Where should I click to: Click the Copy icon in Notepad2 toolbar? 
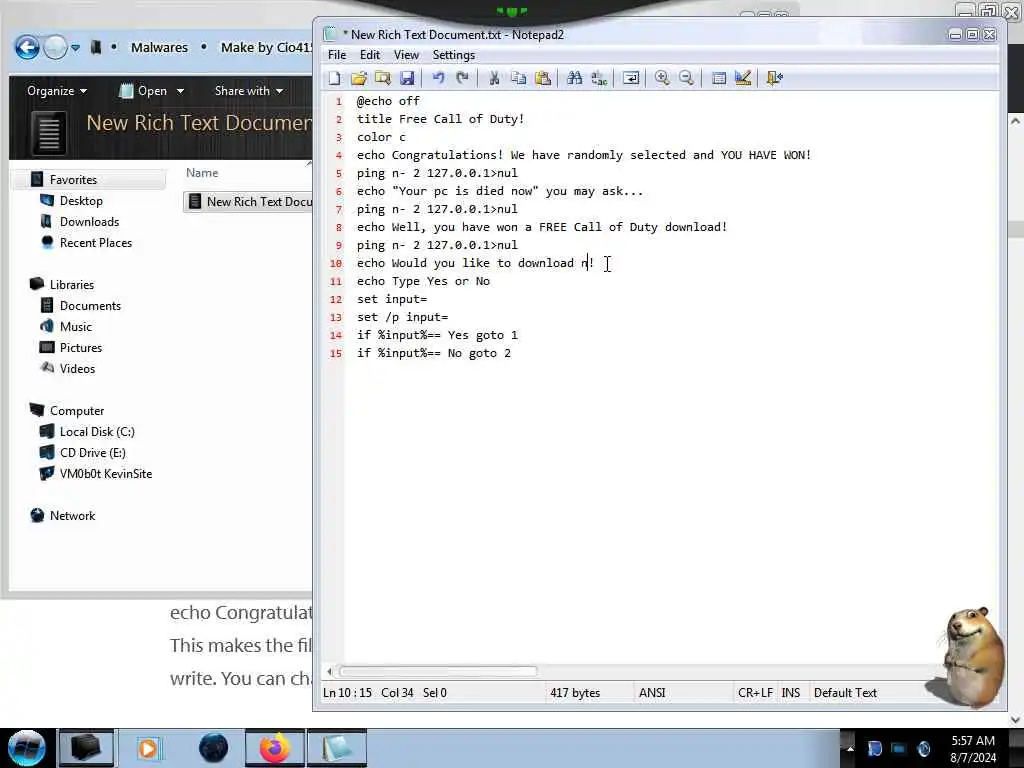[x=519, y=78]
